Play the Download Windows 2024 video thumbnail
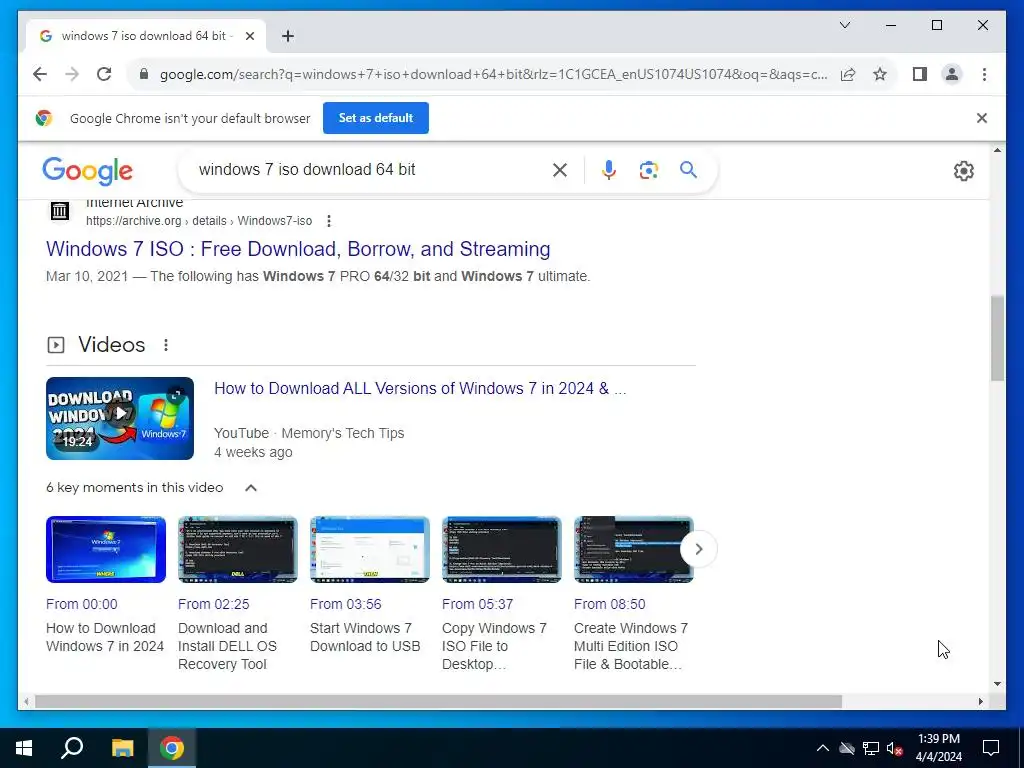 [x=120, y=419]
